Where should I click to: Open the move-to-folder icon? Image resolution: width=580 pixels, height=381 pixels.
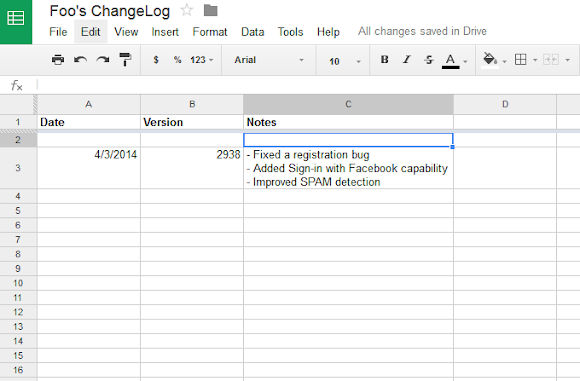pyautogui.click(x=210, y=10)
